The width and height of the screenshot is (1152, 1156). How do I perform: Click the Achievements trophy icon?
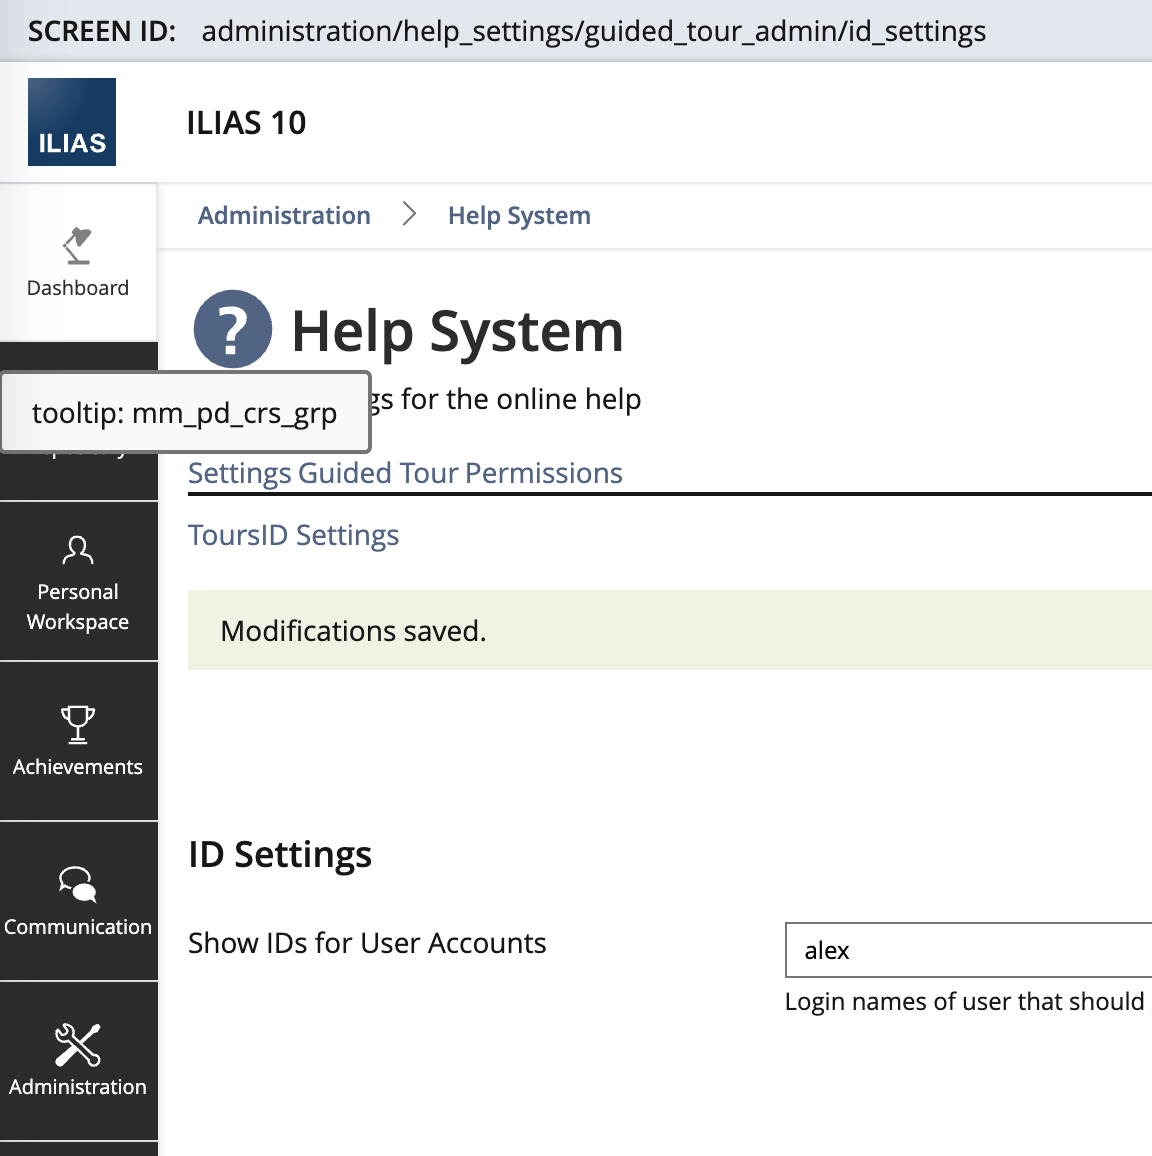click(77, 724)
